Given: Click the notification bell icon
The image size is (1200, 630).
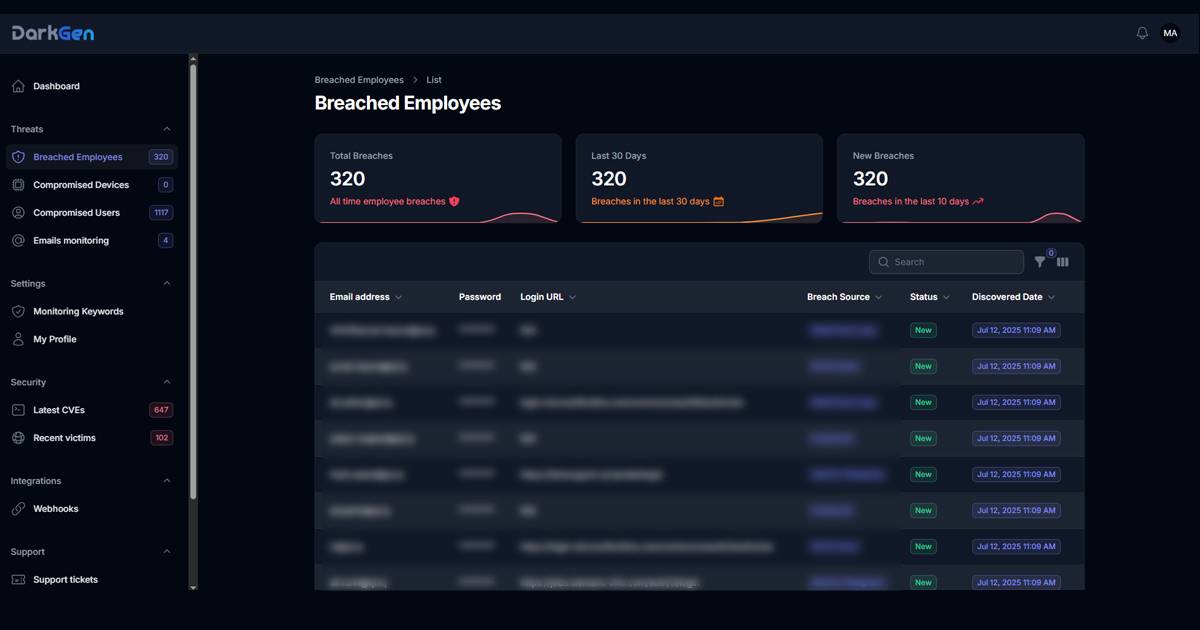Looking at the screenshot, I should coord(1142,33).
